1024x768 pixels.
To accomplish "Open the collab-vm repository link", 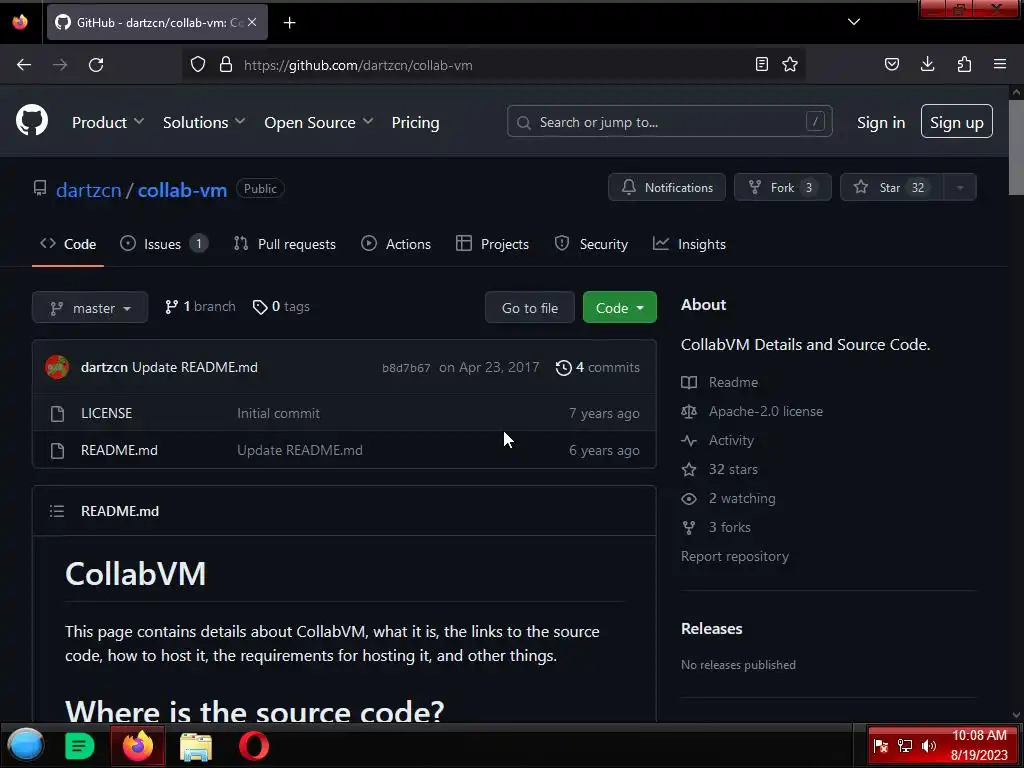I will 182,190.
